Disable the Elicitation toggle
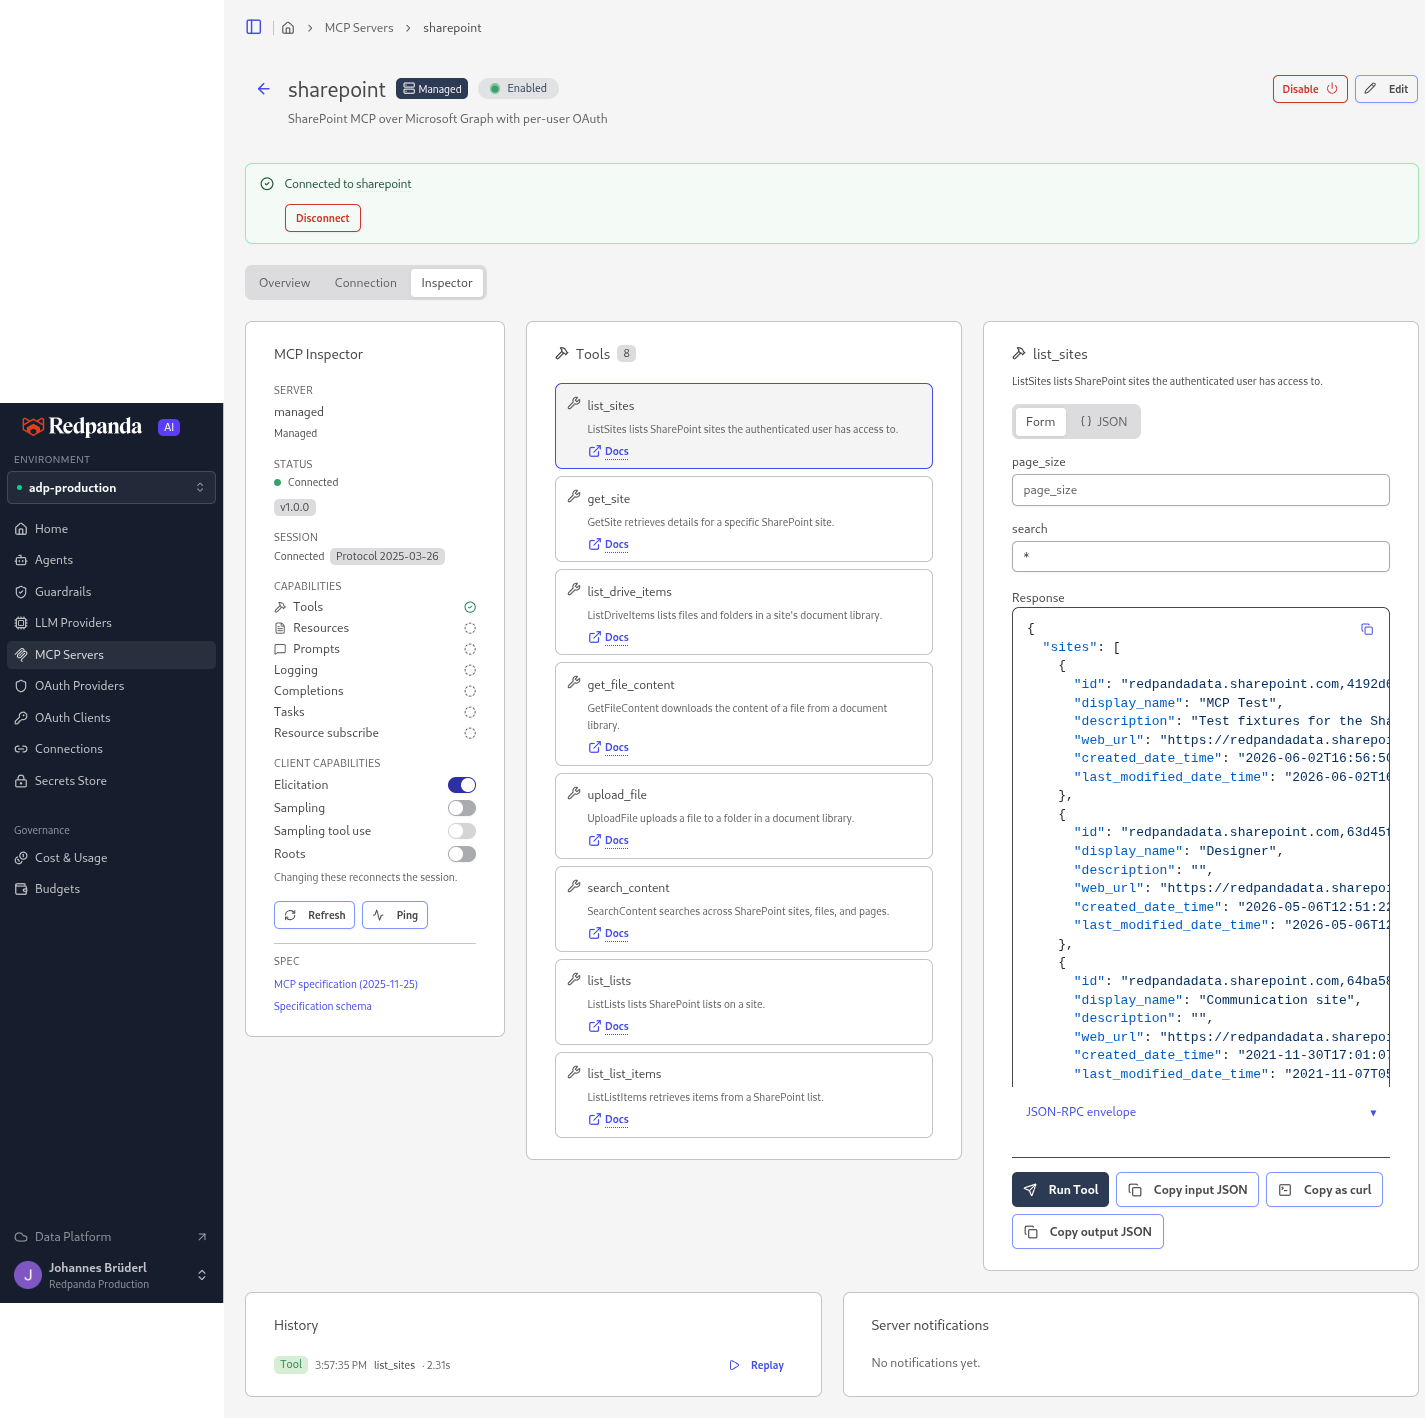 point(462,785)
